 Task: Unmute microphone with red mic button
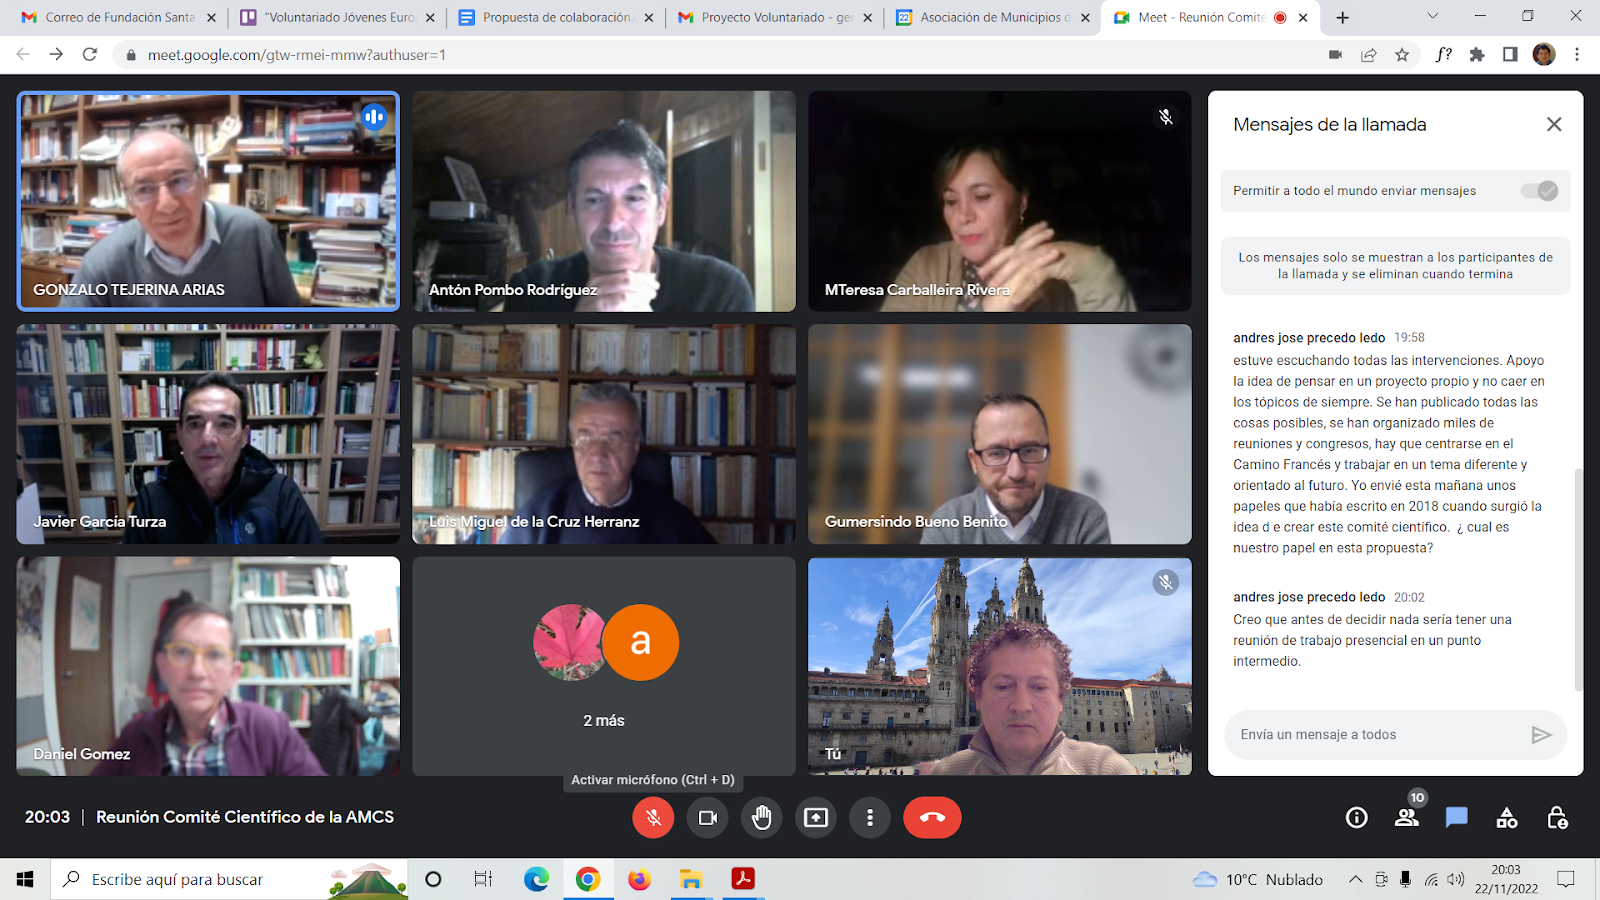[x=653, y=818]
